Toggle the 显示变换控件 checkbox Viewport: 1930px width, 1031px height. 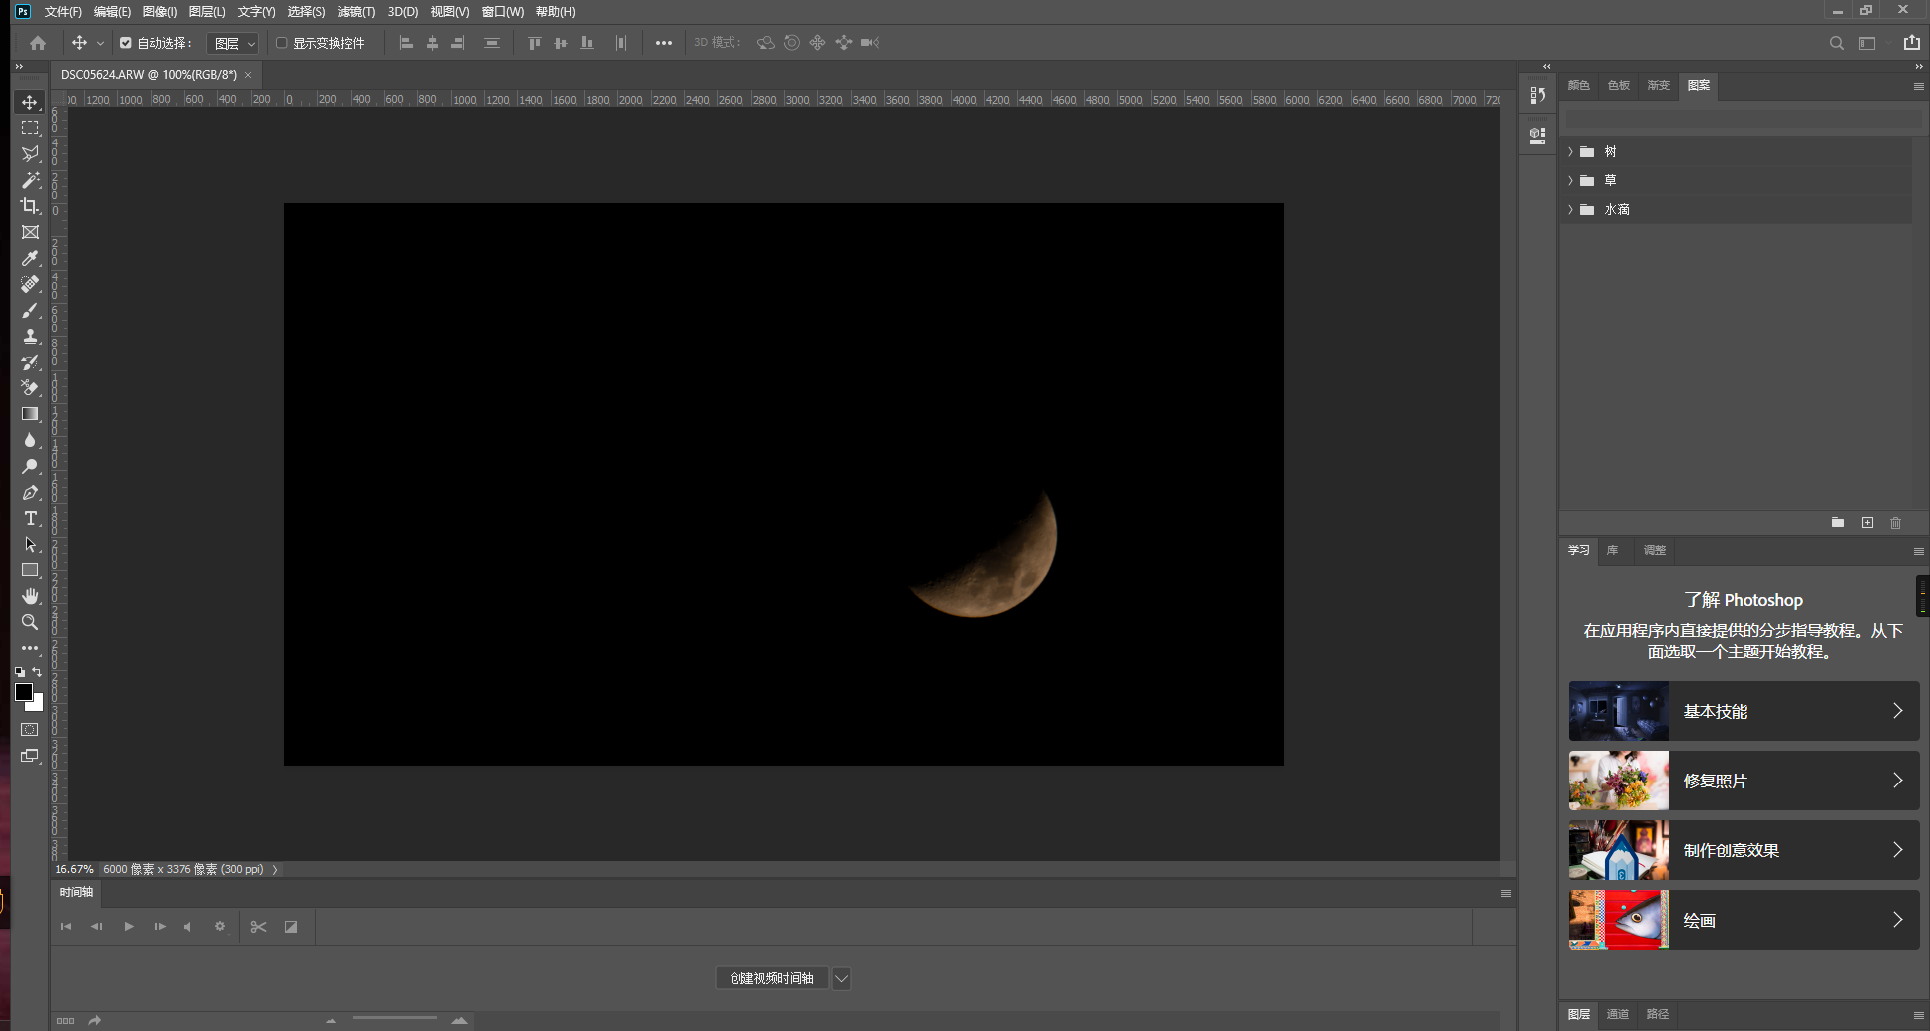[x=282, y=43]
